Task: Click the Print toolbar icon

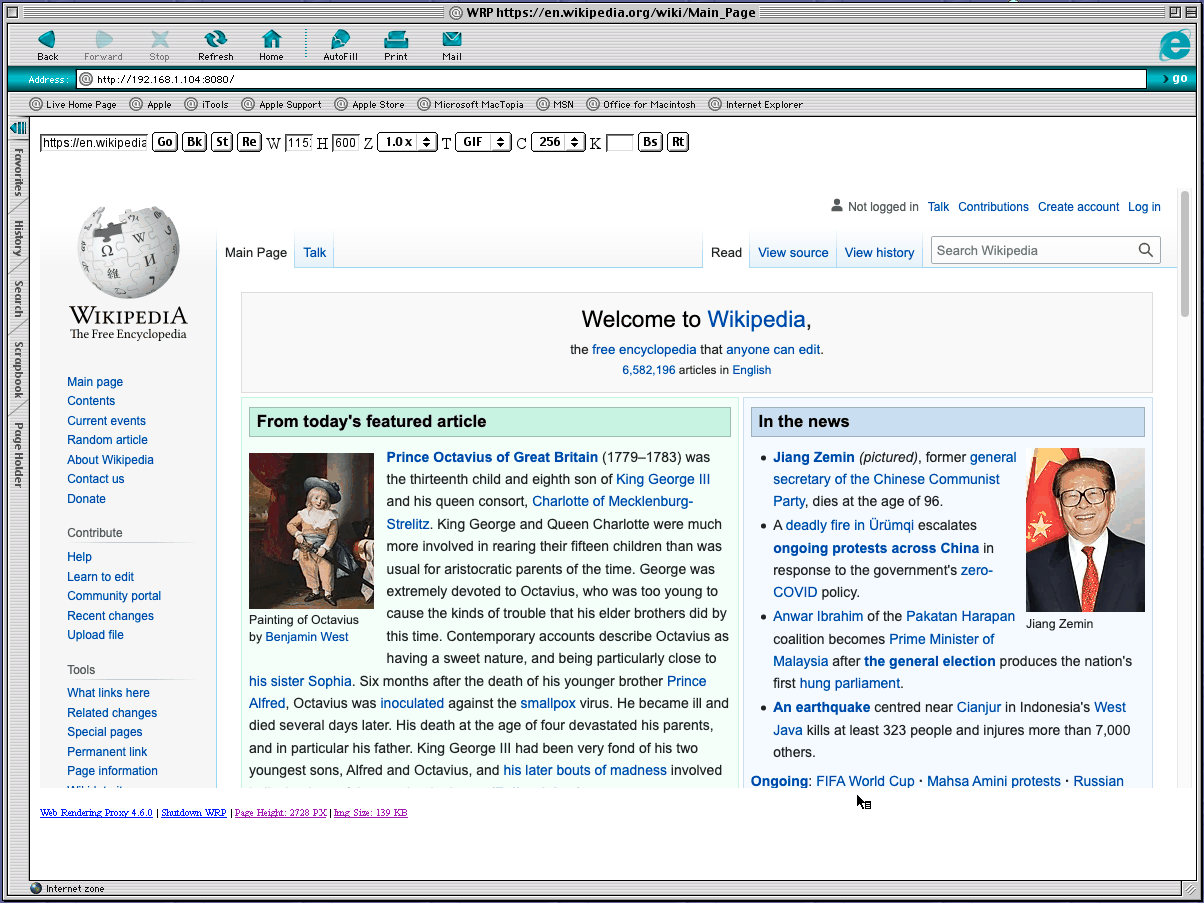Action: tap(395, 38)
